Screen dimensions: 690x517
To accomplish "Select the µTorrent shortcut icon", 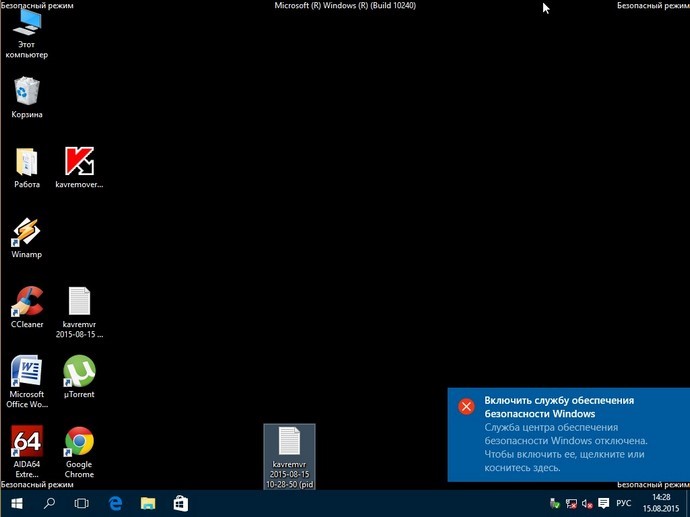I will 79,377.
